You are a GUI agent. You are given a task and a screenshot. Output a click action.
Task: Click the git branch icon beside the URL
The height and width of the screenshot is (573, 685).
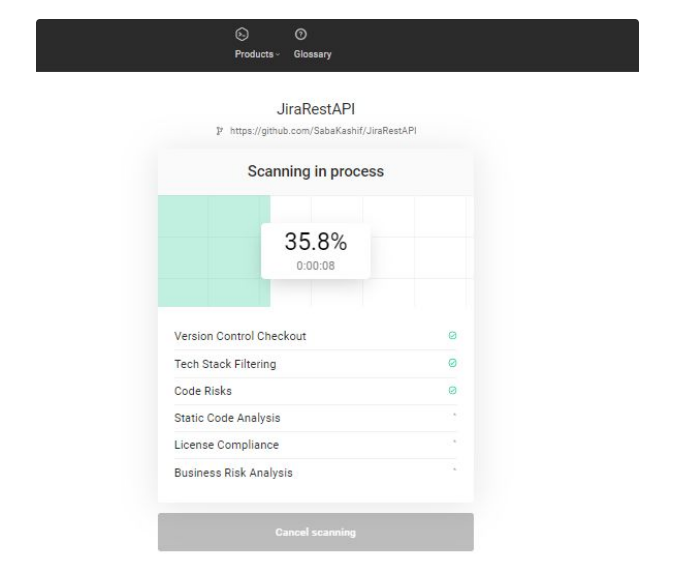click(220, 130)
